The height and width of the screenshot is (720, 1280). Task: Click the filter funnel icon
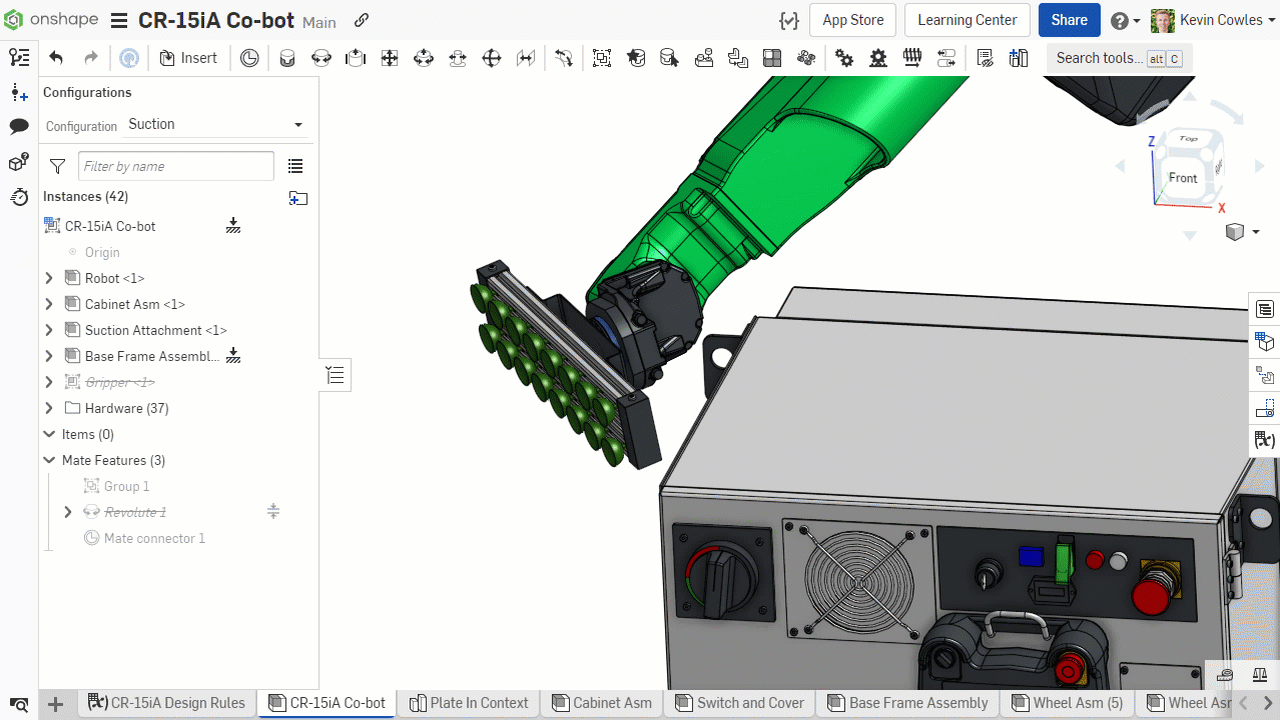[x=57, y=166]
